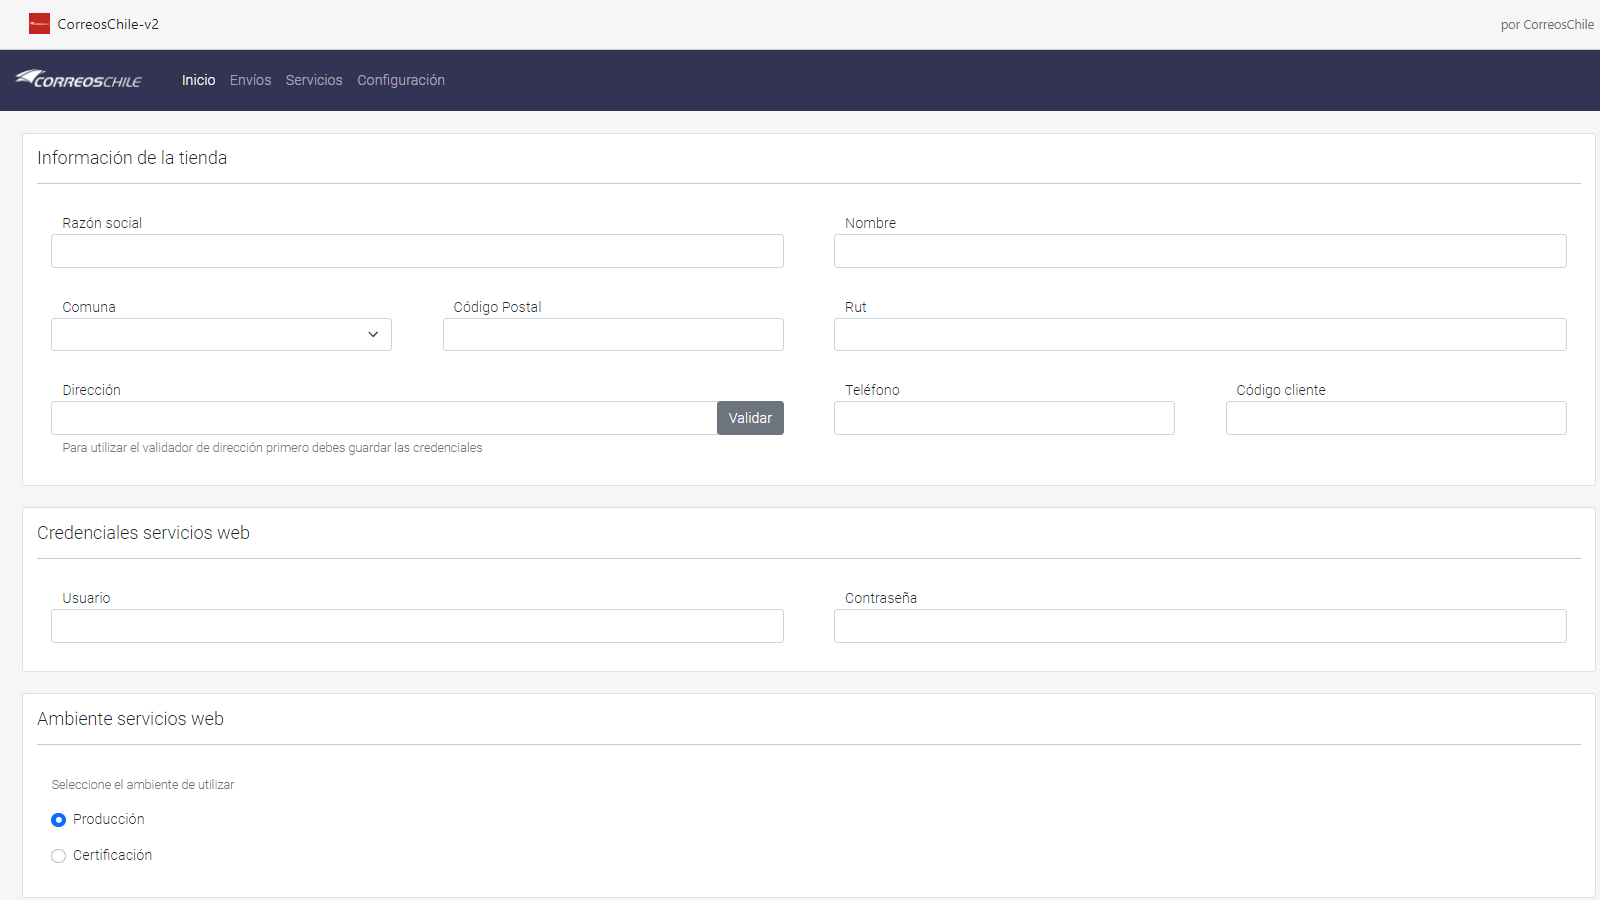
Task: Click the CorreosChile logo in the navbar
Action: tap(79, 79)
